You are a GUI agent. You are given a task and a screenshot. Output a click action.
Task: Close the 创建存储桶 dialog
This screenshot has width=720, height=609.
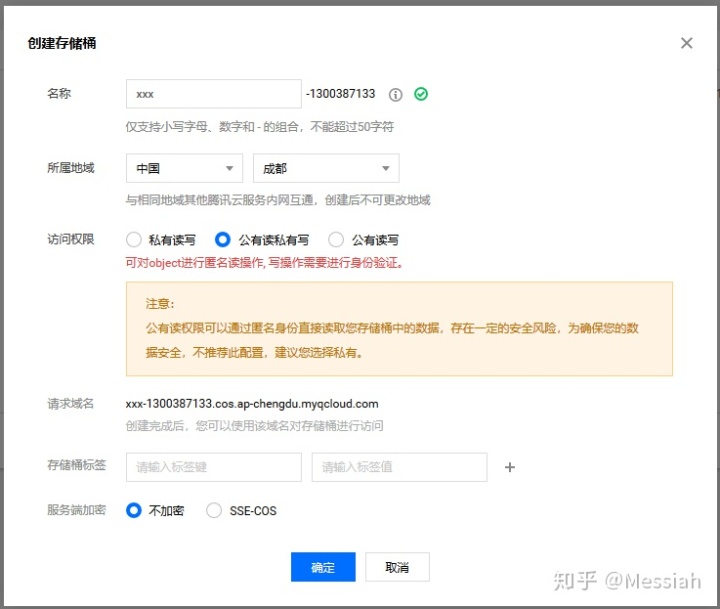click(x=686, y=43)
